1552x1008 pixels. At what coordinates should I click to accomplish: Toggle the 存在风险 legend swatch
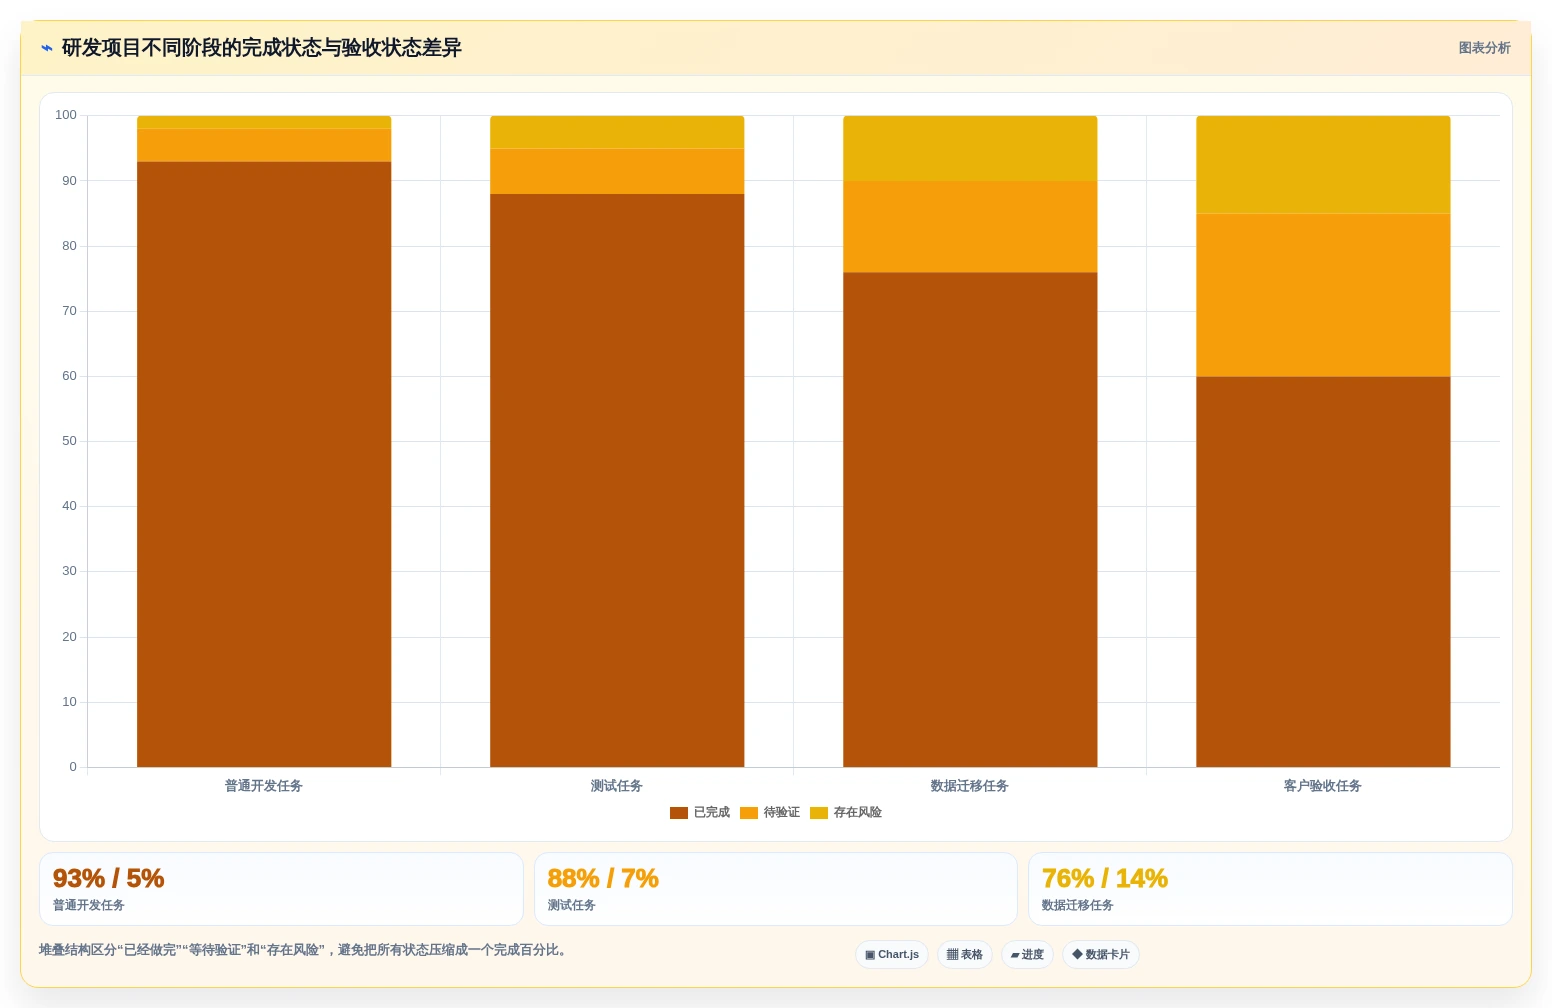(819, 813)
